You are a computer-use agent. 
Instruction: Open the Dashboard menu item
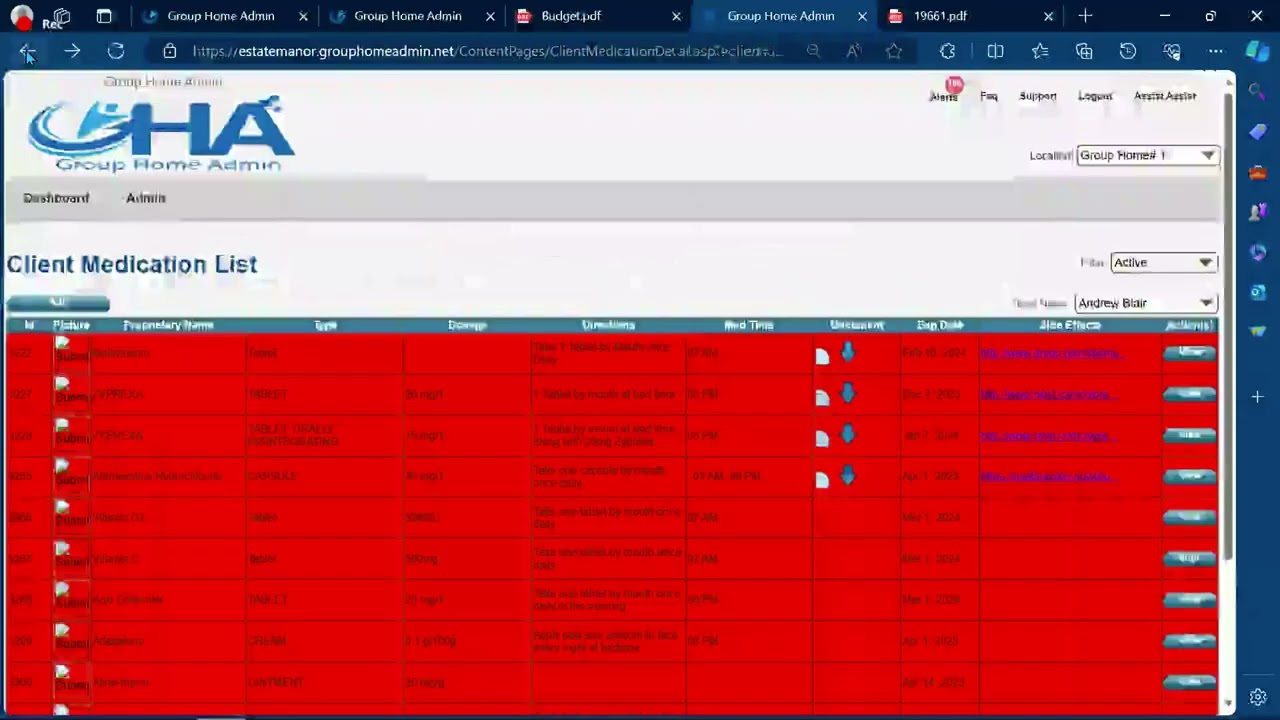point(56,198)
